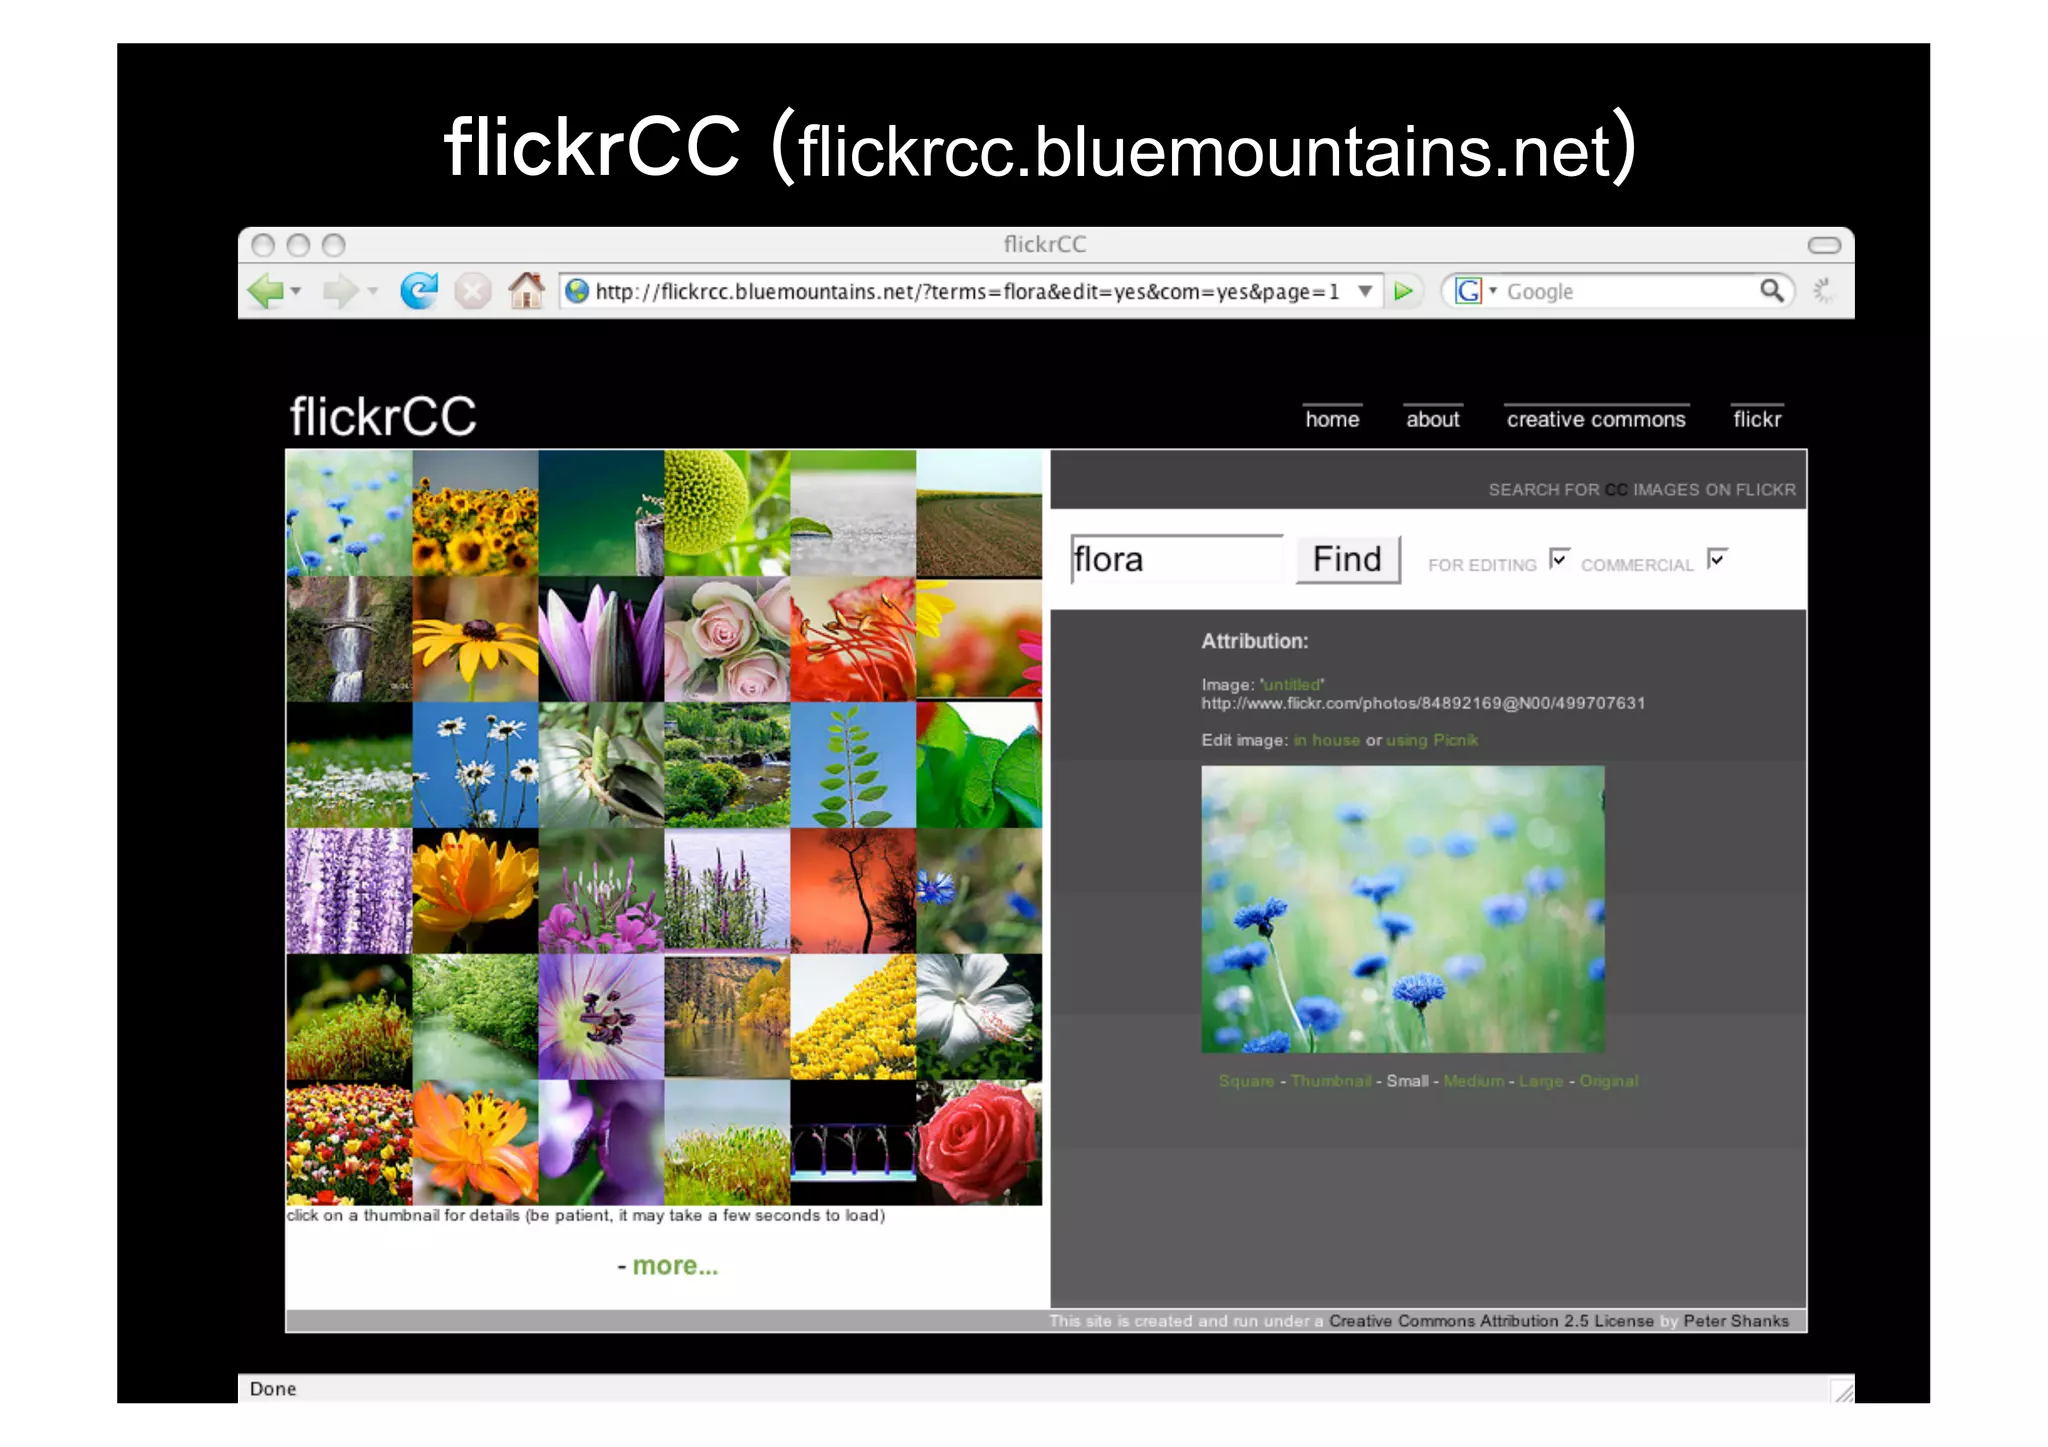The height and width of the screenshot is (1447, 2048).
Task: Select the yellow flower hillside thumbnail
Action: (853, 1017)
